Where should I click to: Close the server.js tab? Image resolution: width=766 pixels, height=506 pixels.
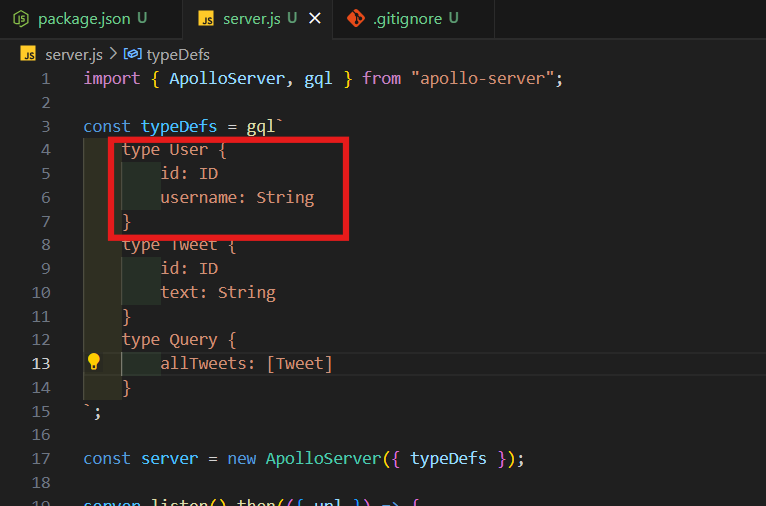coord(315,19)
